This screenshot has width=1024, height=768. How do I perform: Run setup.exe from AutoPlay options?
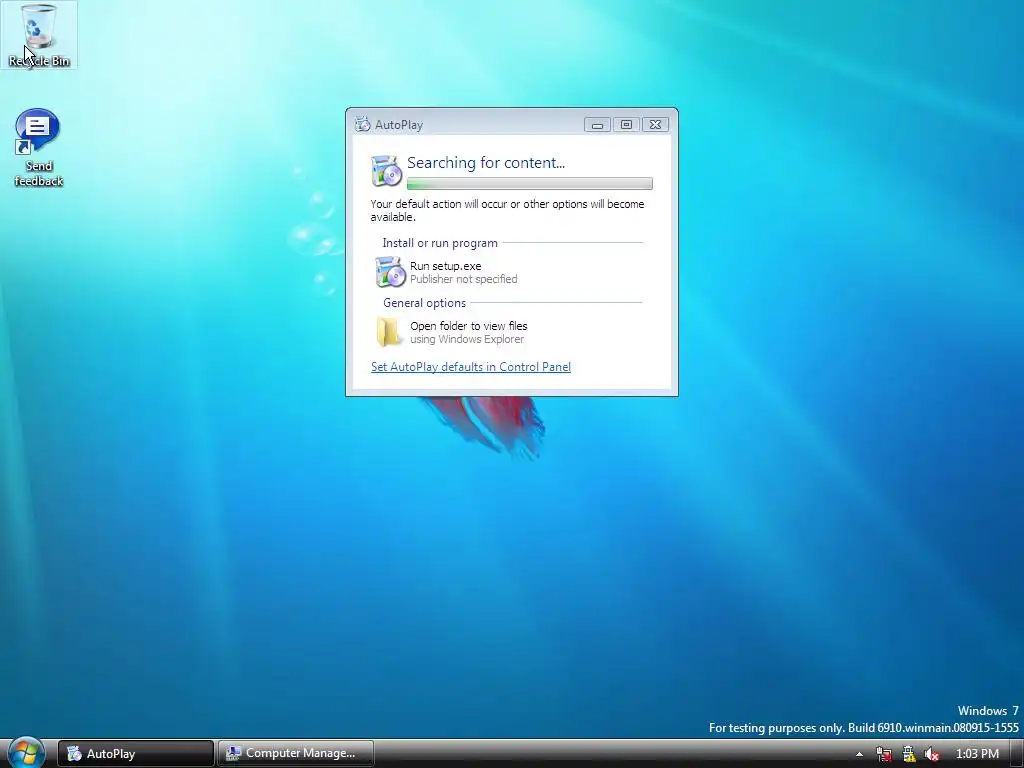coord(509,272)
